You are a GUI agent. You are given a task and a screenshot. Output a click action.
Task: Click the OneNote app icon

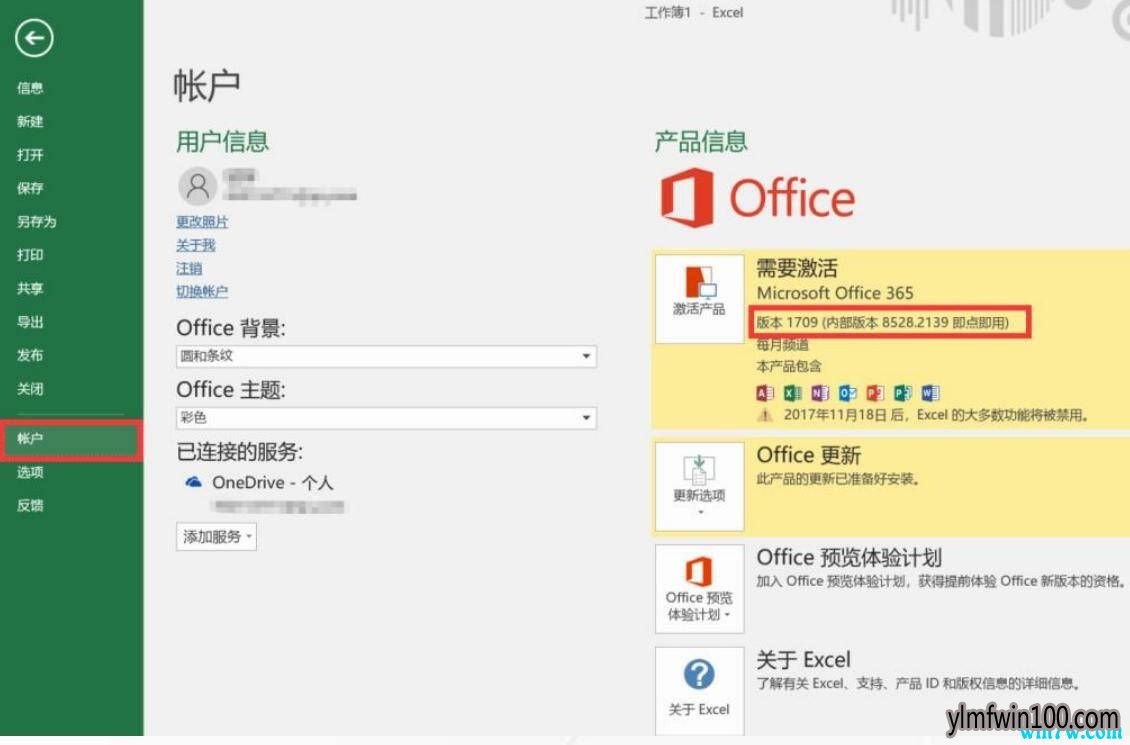tap(820, 393)
